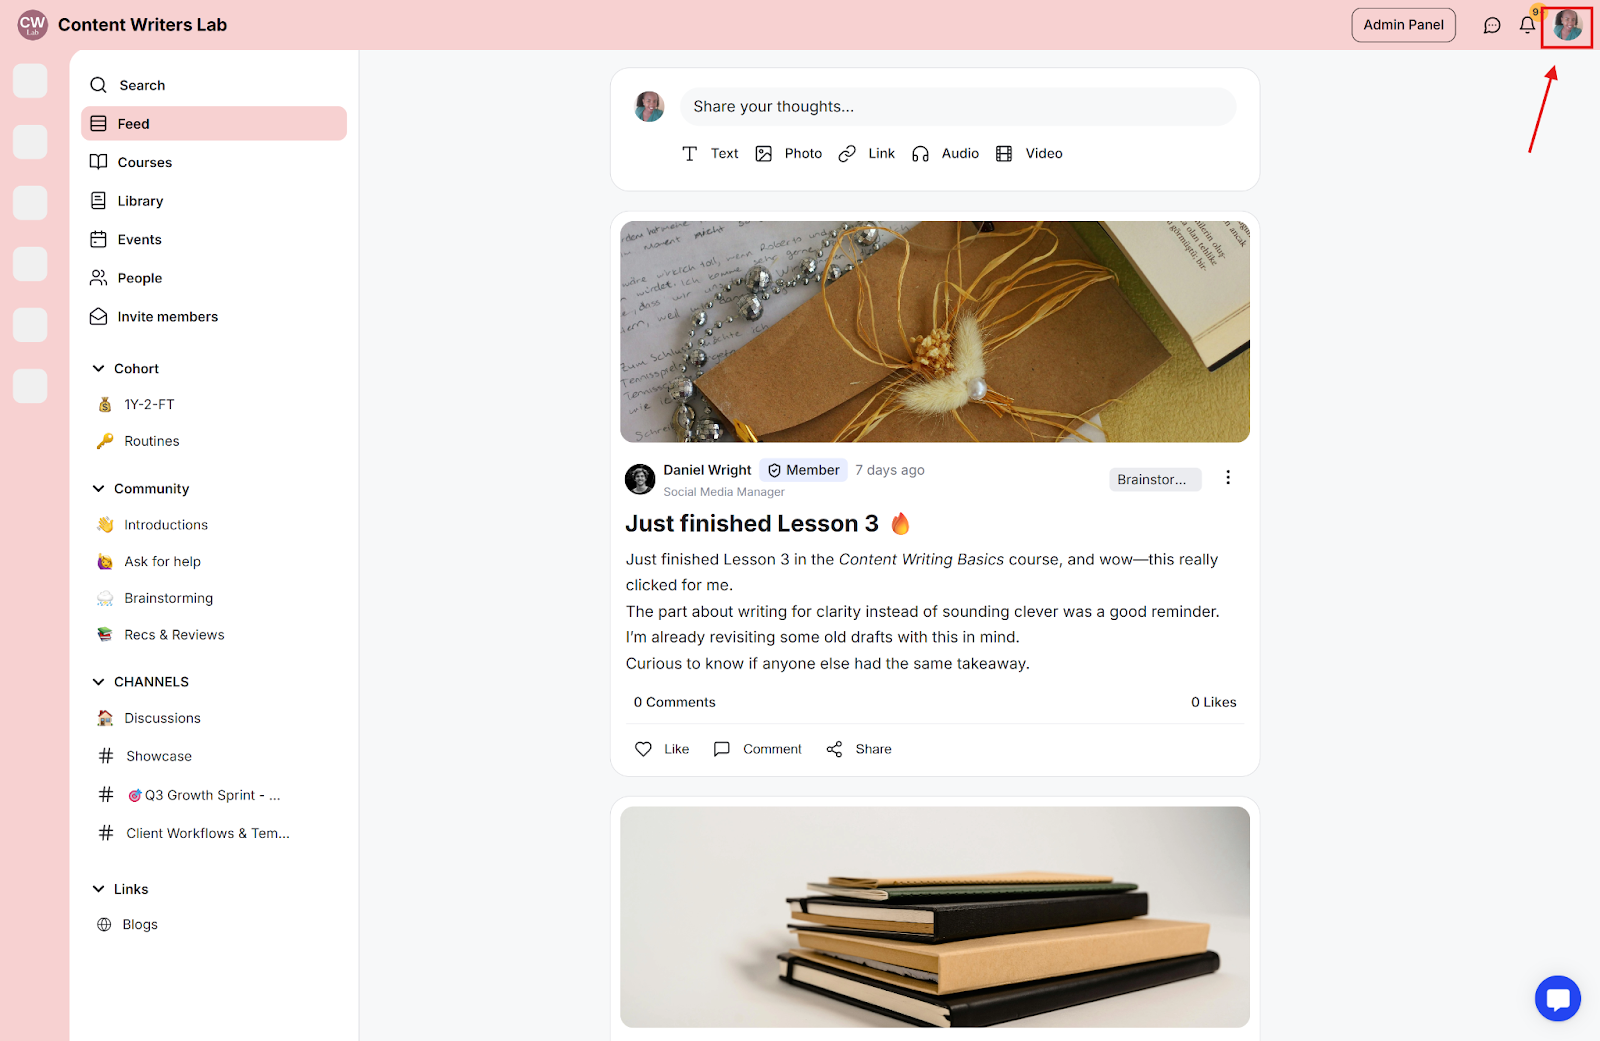
Task: Open the notifications bell
Action: (x=1527, y=25)
